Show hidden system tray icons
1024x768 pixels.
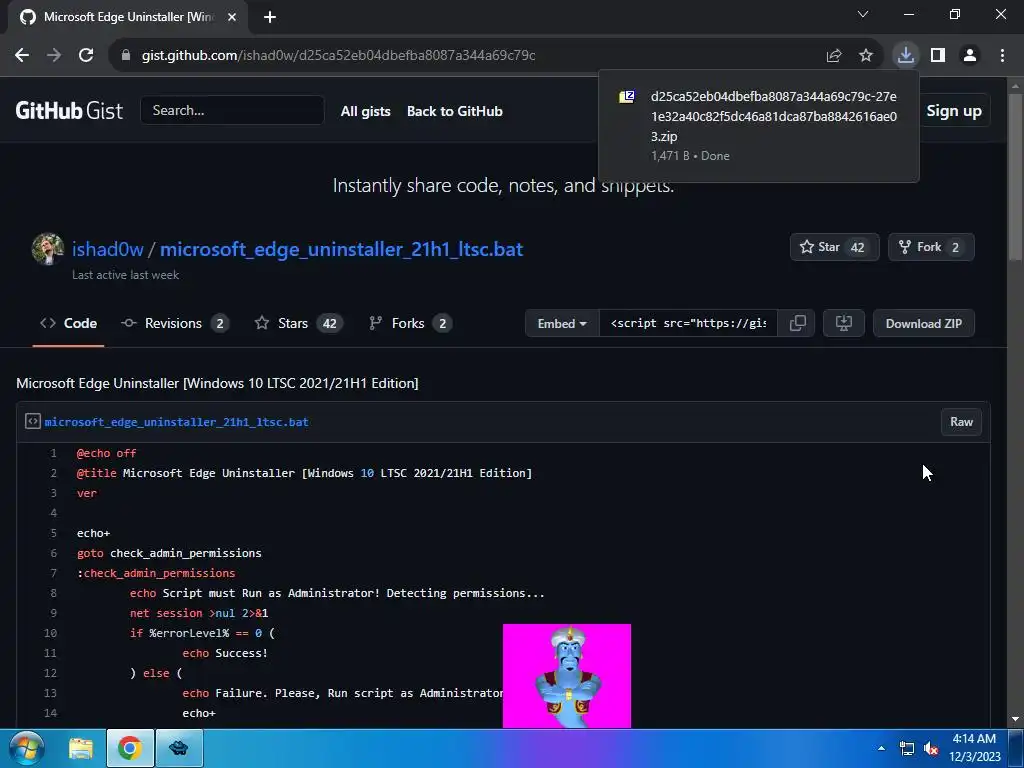pyautogui.click(x=882, y=748)
